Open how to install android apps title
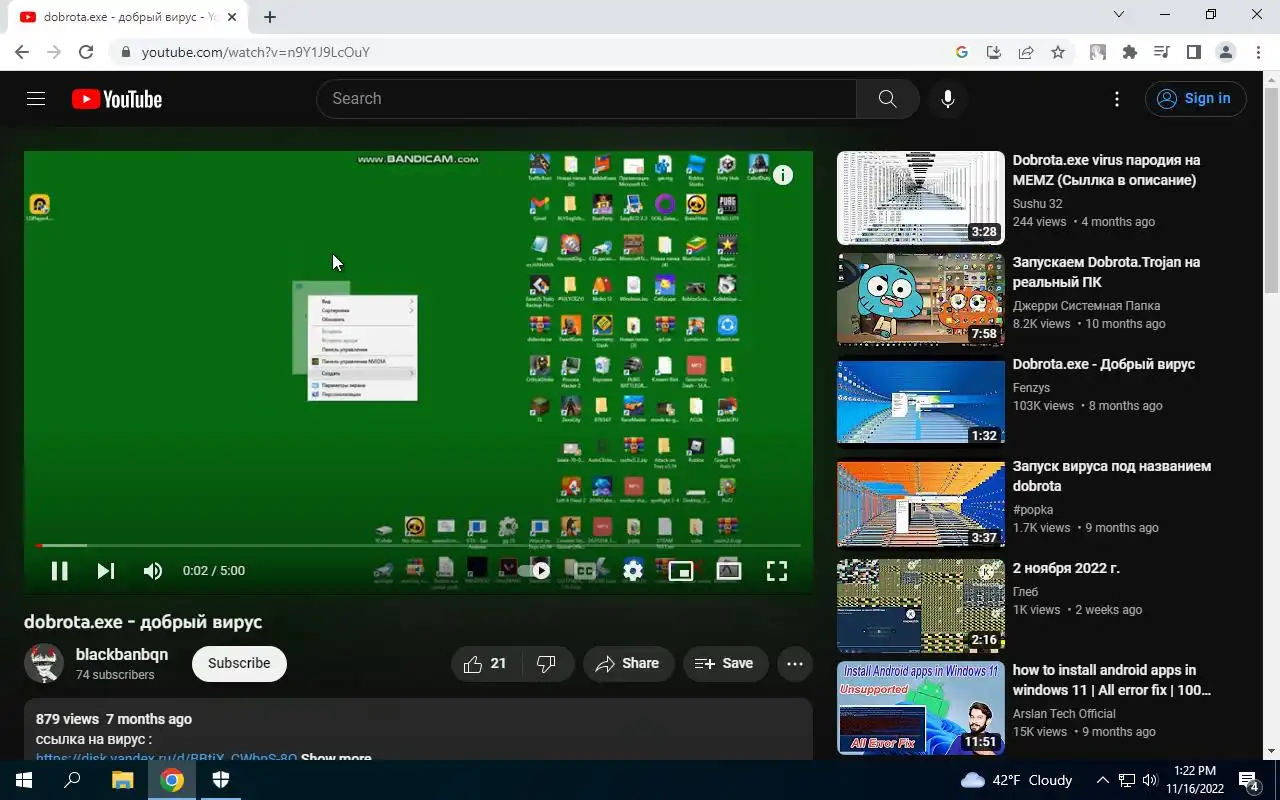Screen dimensions: 1280x800 pos(1112,680)
